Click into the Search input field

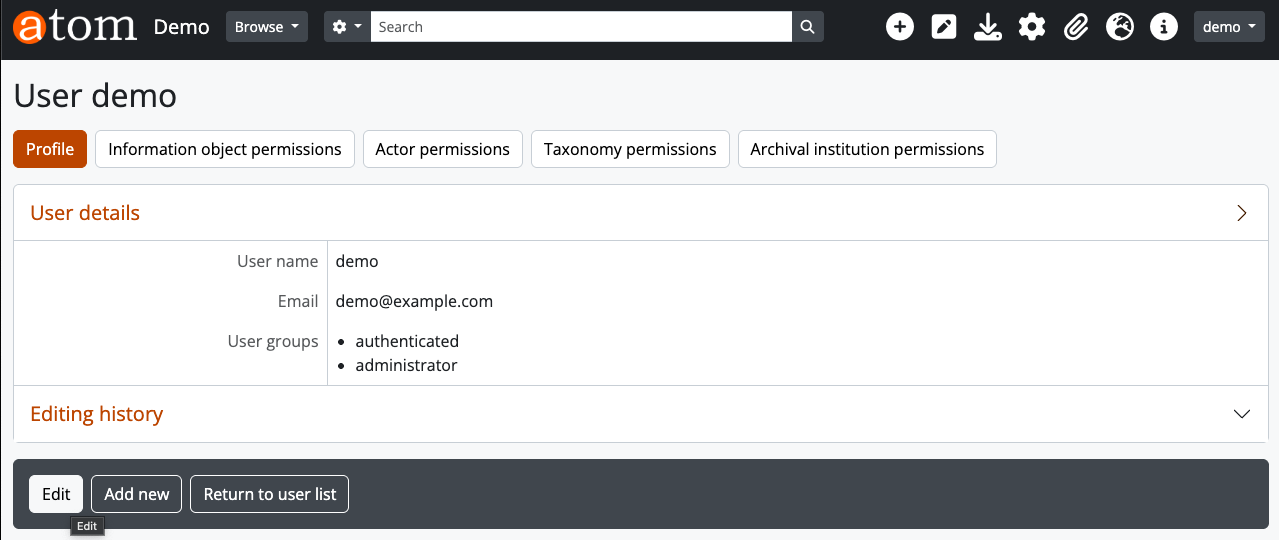(580, 27)
